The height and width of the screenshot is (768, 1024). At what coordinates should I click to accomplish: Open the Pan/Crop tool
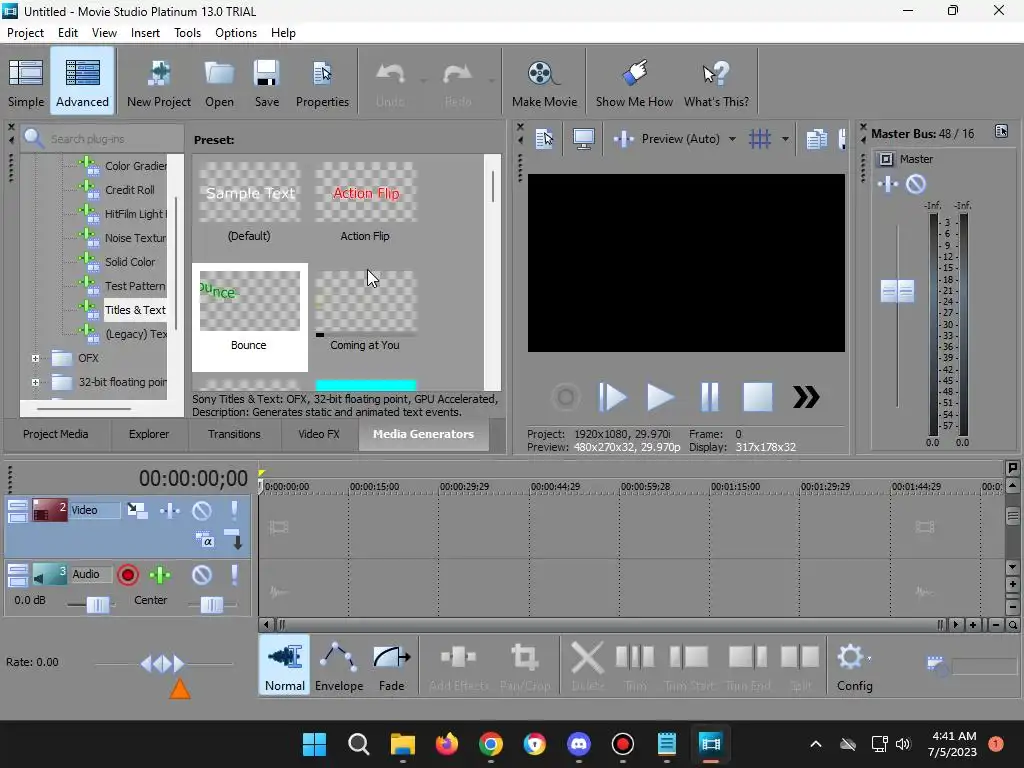pyautogui.click(x=524, y=666)
